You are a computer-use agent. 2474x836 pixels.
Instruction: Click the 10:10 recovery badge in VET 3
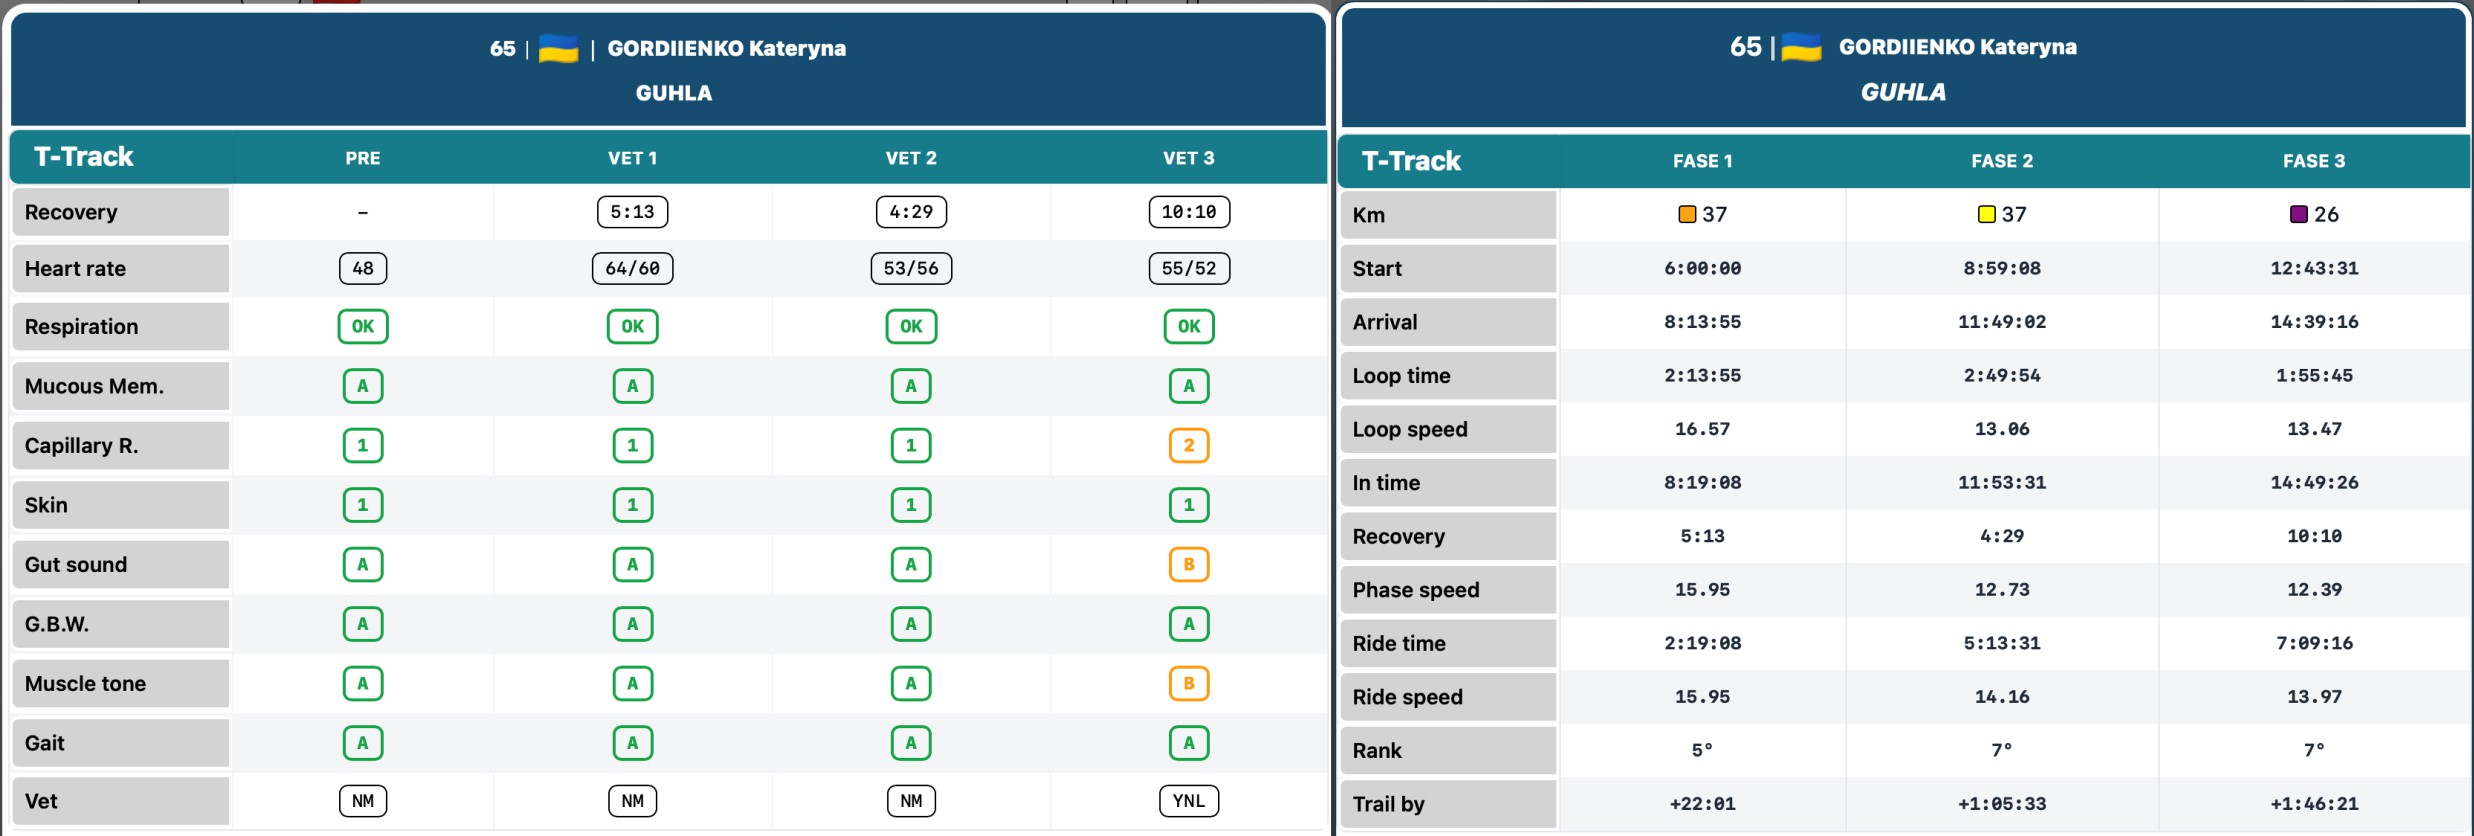coord(1188,212)
